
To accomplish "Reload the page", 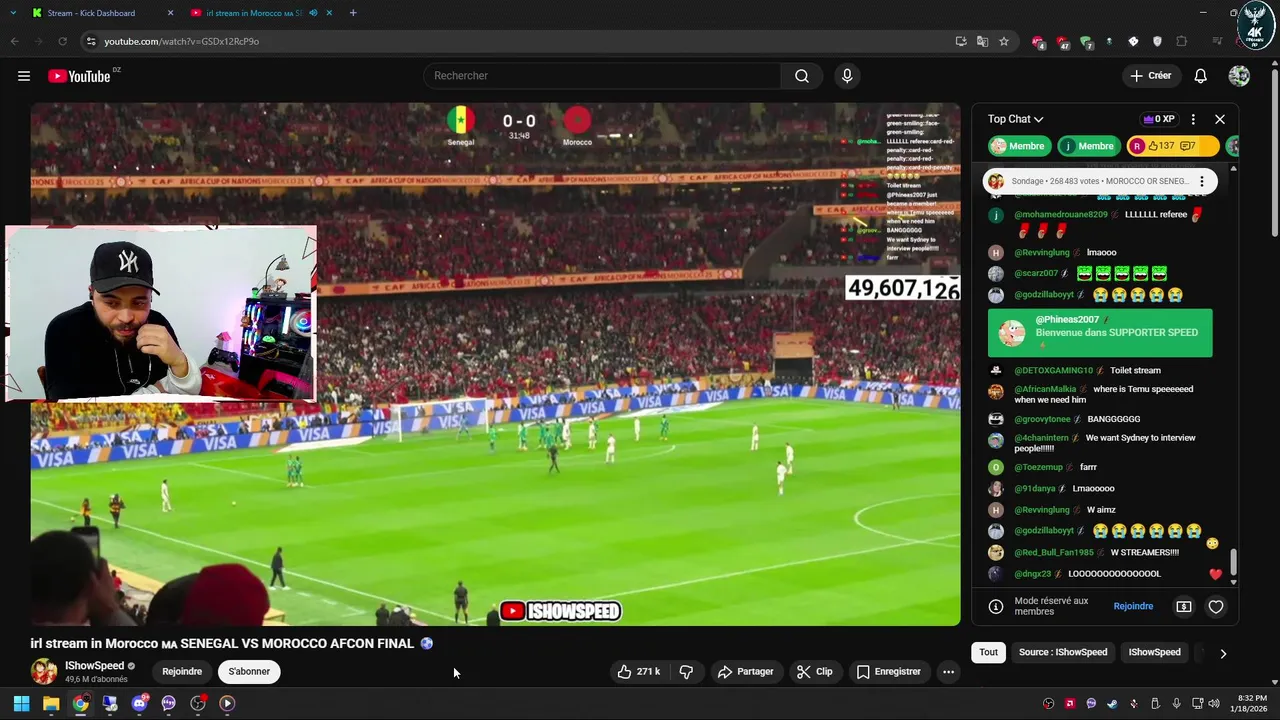I will coord(62,41).
